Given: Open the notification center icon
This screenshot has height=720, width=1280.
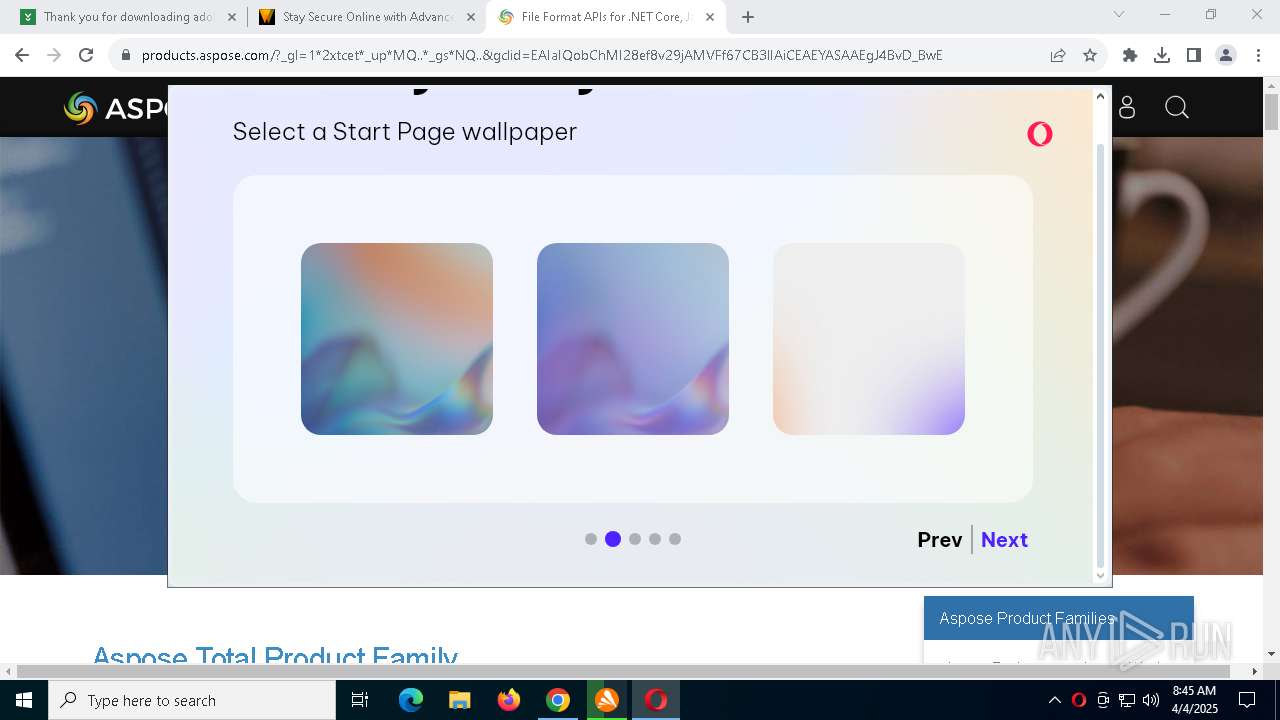Looking at the screenshot, I should click(1247, 700).
